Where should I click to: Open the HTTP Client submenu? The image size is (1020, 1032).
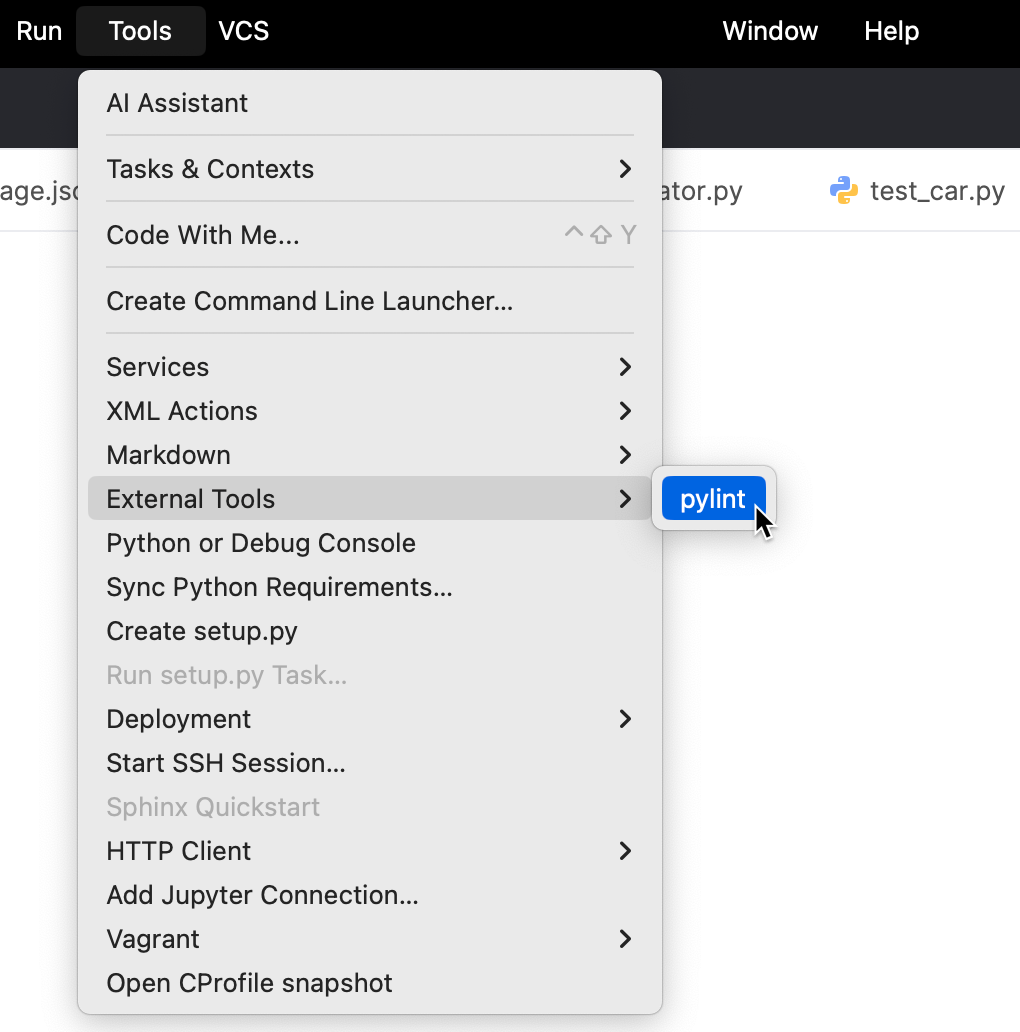(178, 851)
